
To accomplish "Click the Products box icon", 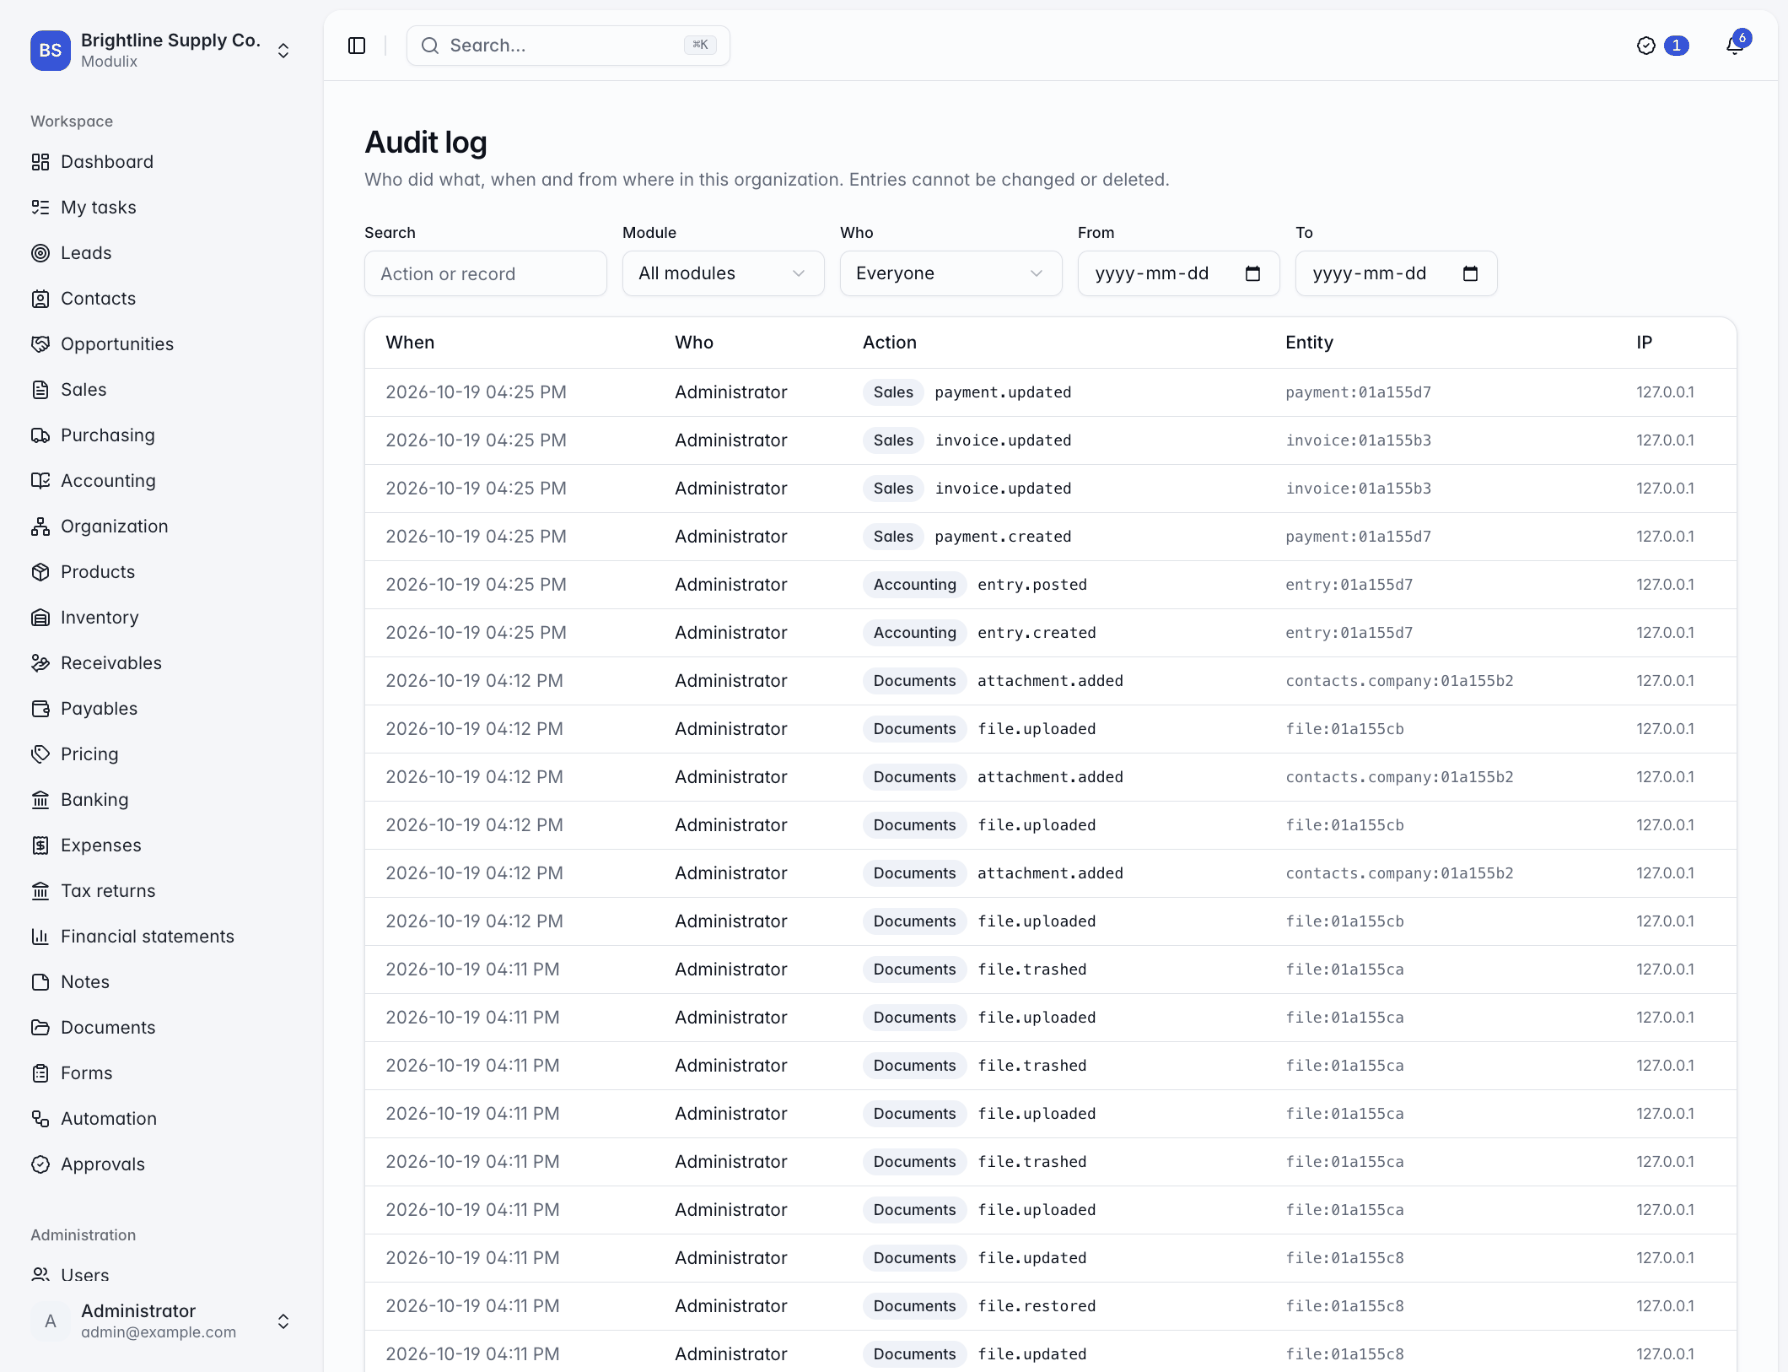I will [40, 572].
